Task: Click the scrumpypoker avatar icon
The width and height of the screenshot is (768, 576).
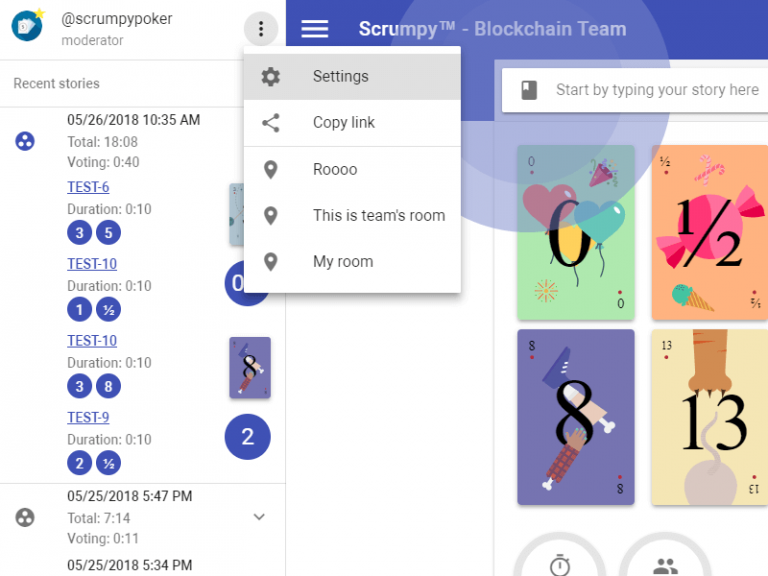Action: 27,26
